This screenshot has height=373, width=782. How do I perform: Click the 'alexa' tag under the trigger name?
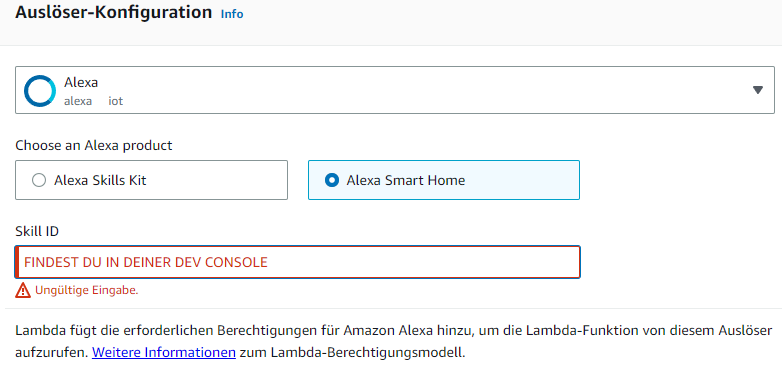point(78,101)
